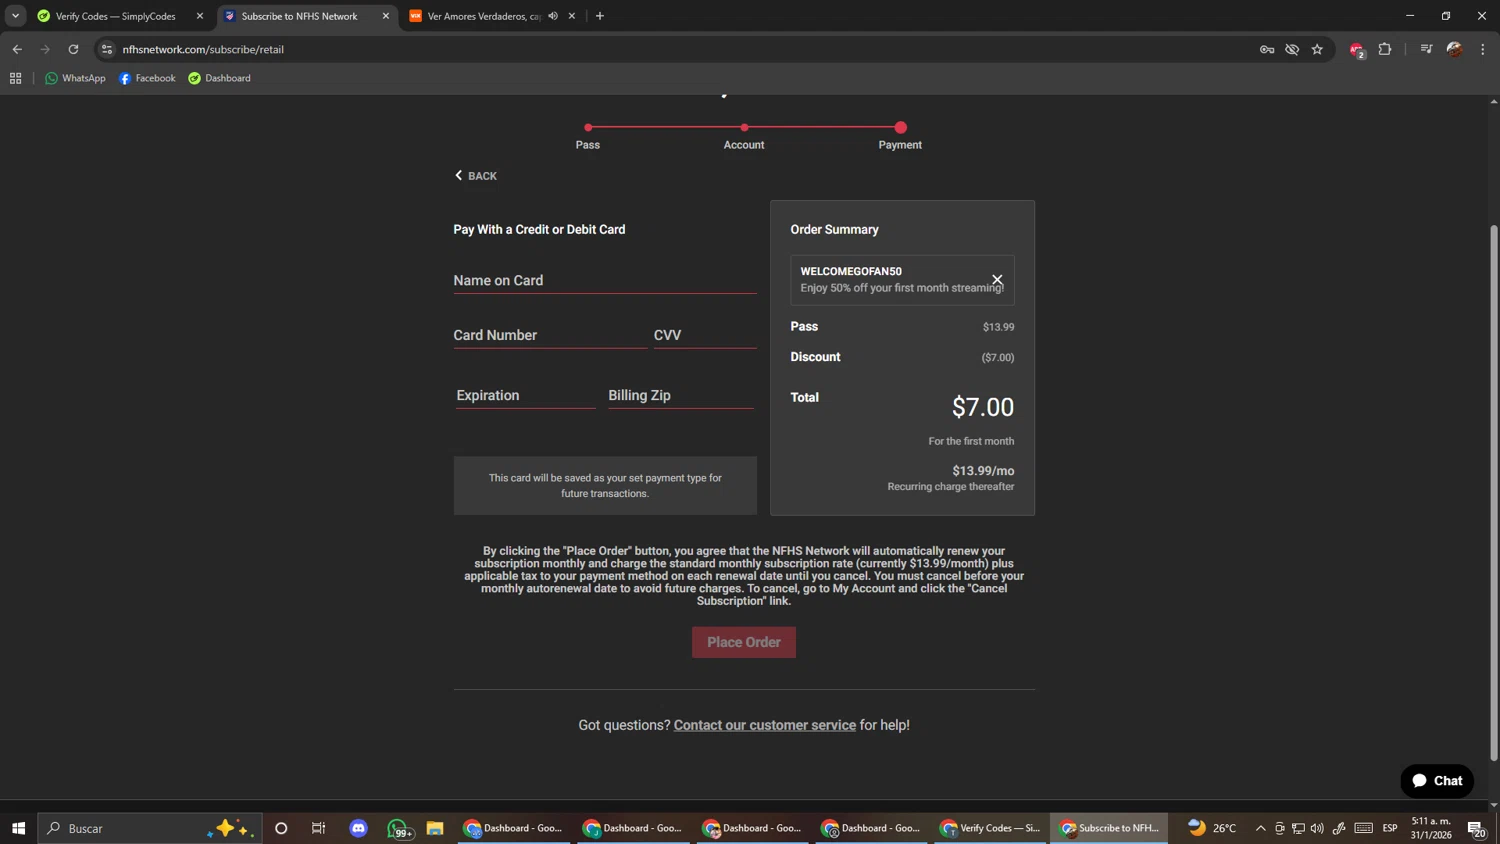The width and height of the screenshot is (1500, 844).
Task: Click the Place Order button
Action: pos(744,642)
